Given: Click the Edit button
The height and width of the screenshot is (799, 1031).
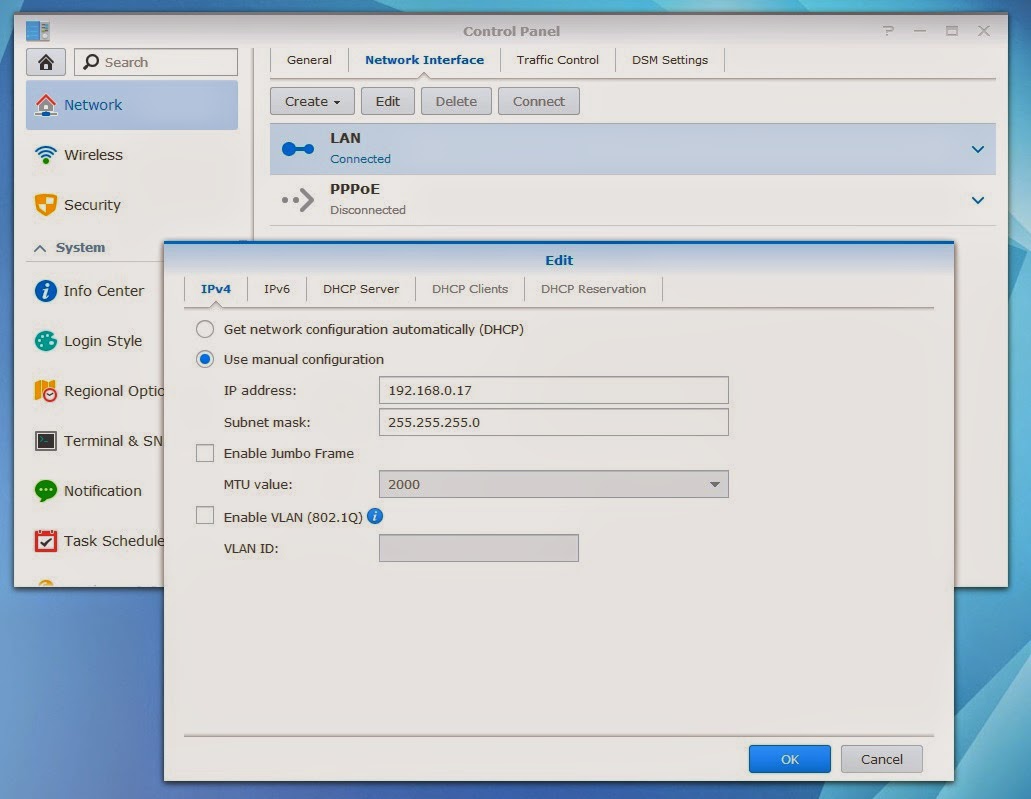Looking at the screenshot, I should 388,101.
